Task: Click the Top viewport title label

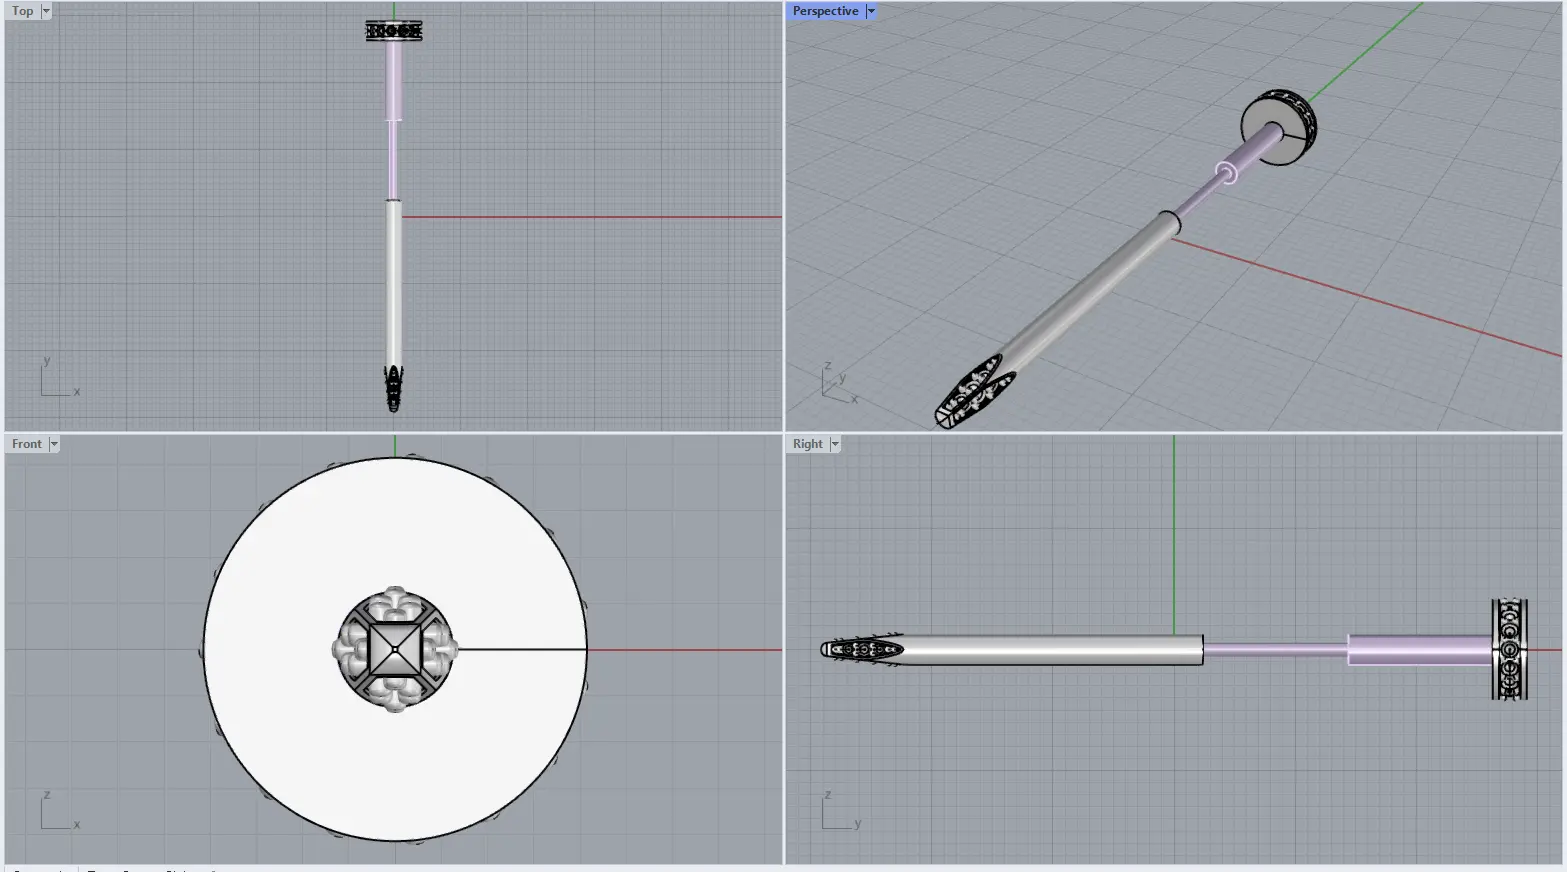Action: 22,11
